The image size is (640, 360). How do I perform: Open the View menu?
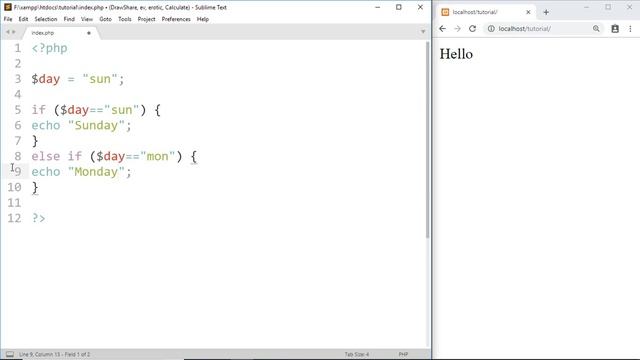tap(87, 19)
